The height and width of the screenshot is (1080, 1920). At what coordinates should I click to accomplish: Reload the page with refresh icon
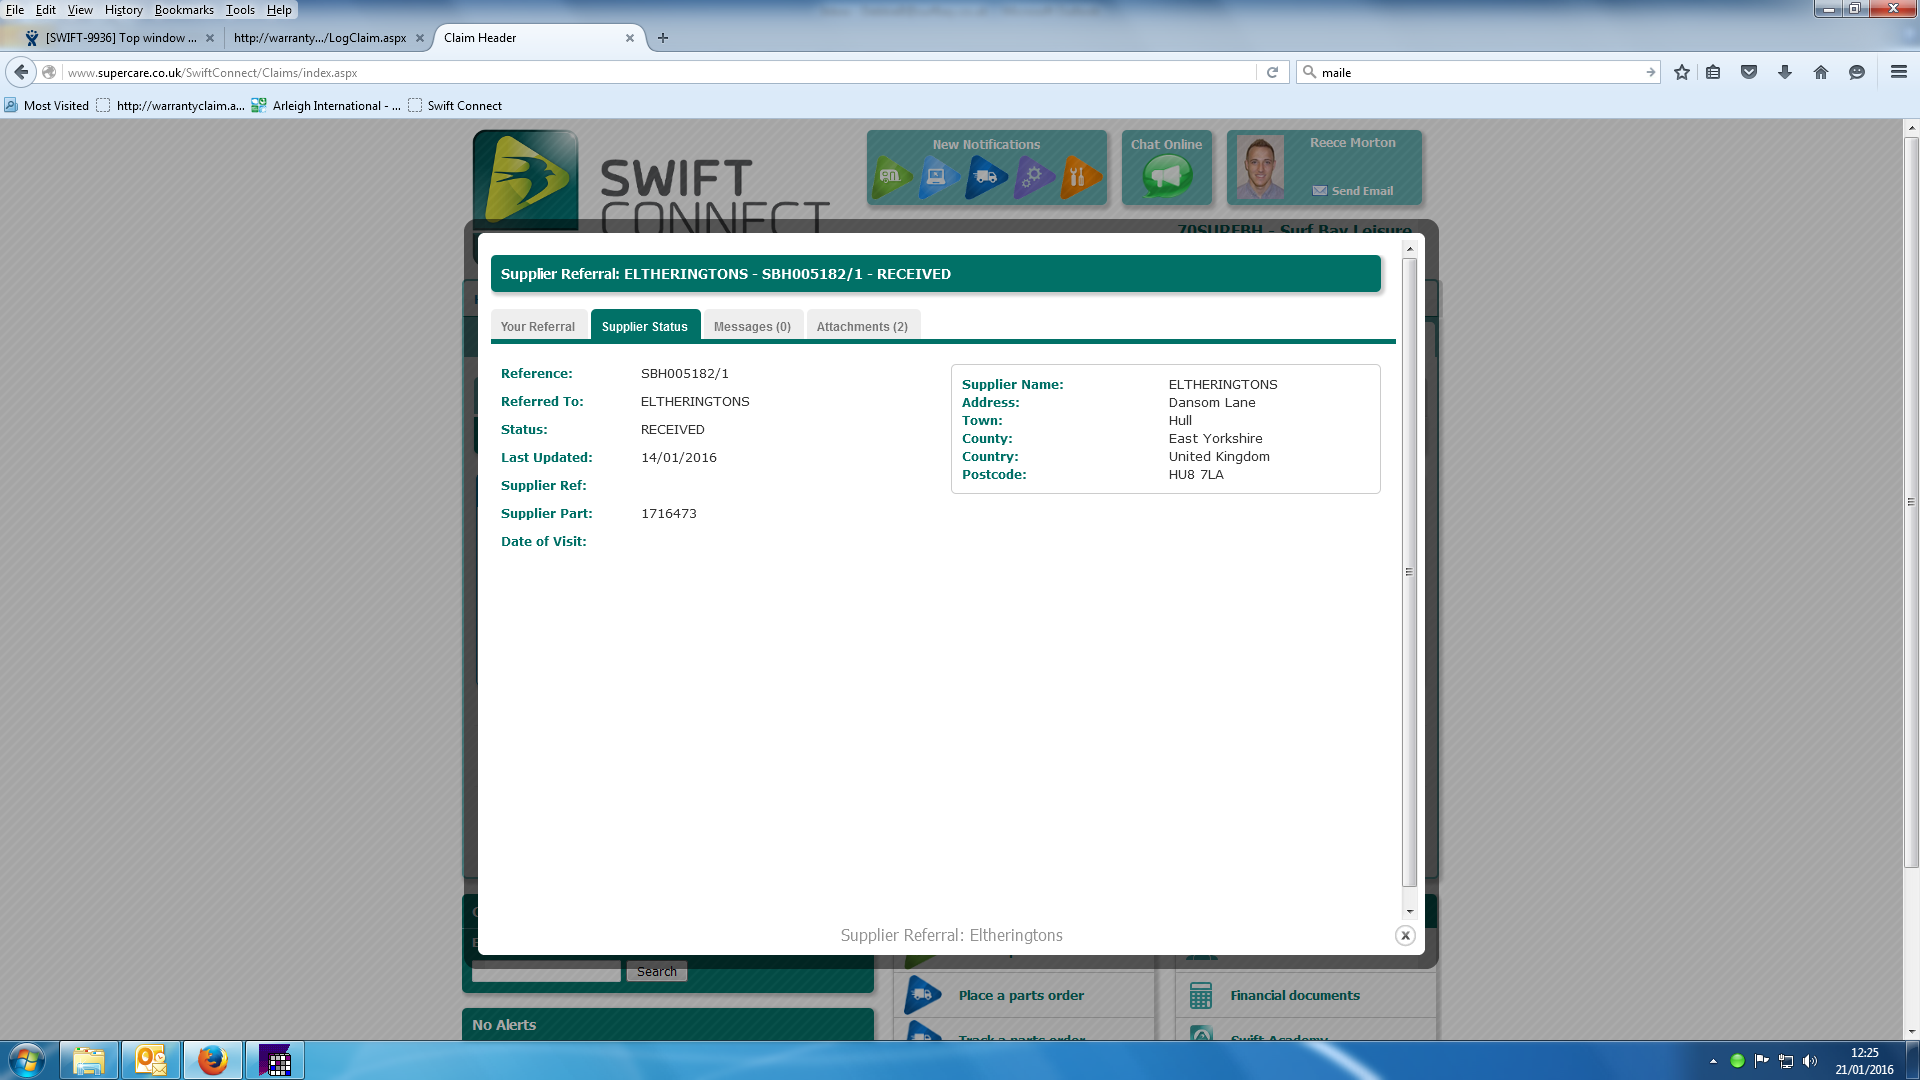[1272, 72]
